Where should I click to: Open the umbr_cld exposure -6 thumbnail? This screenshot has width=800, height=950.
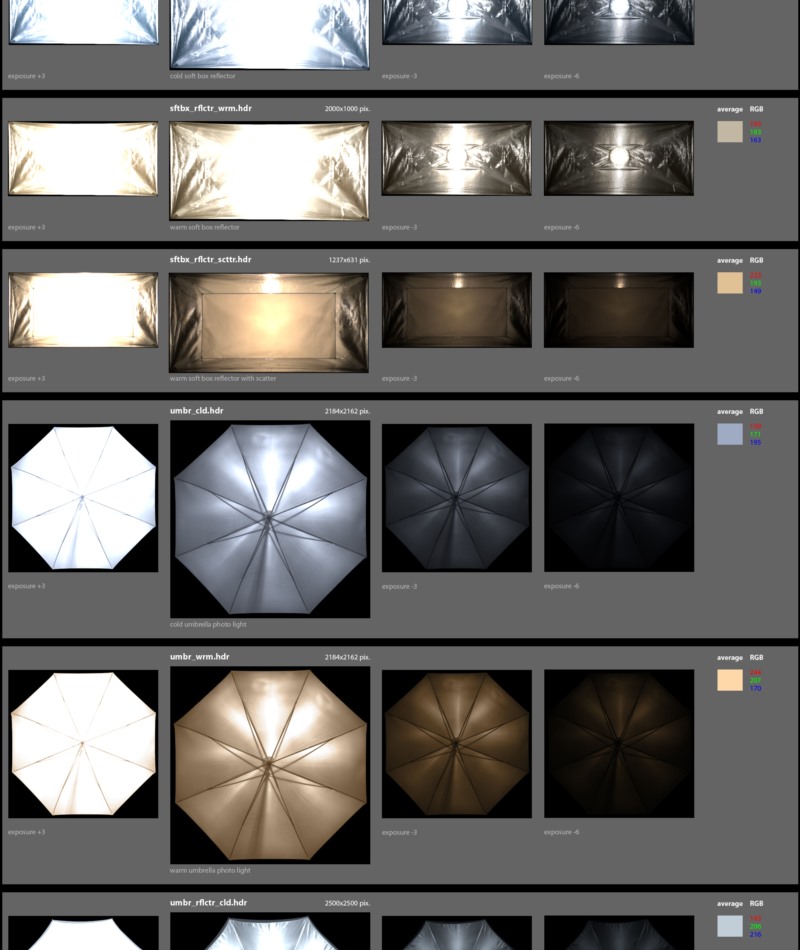click(619, 497)
